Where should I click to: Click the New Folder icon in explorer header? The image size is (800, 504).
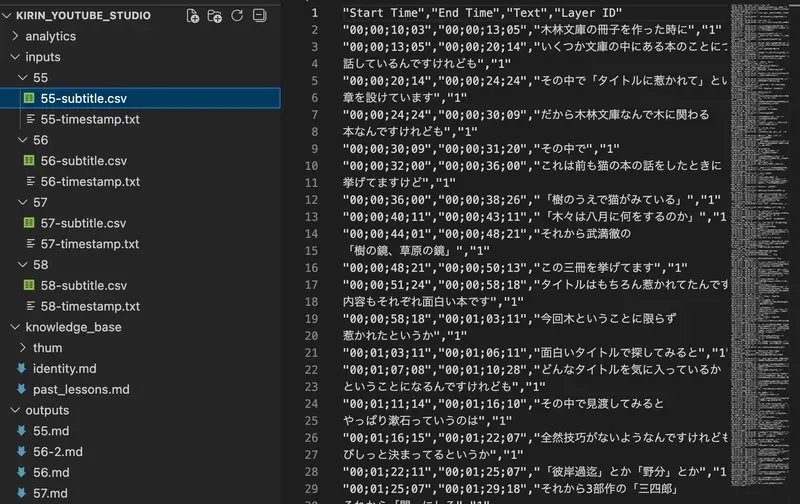tap(215, 16)
